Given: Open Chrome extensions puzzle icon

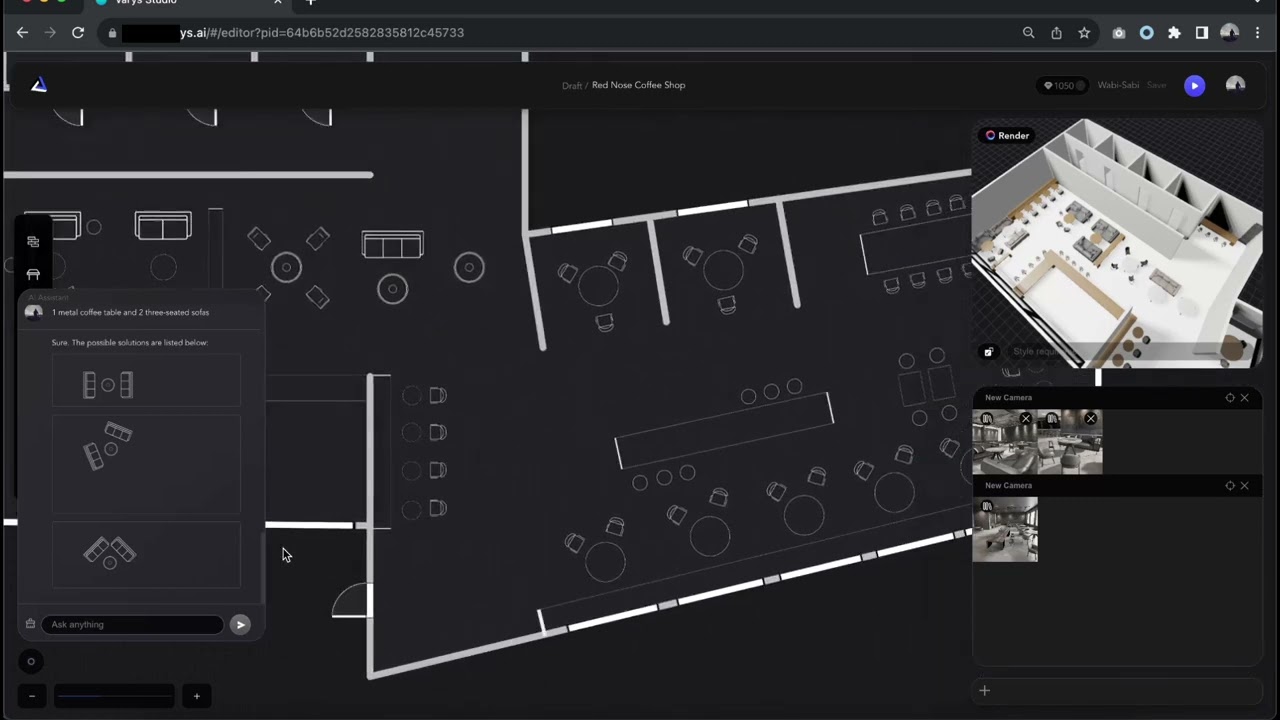Looking at the screenshot, I should pyautogui.click(x=1174, y=33).
